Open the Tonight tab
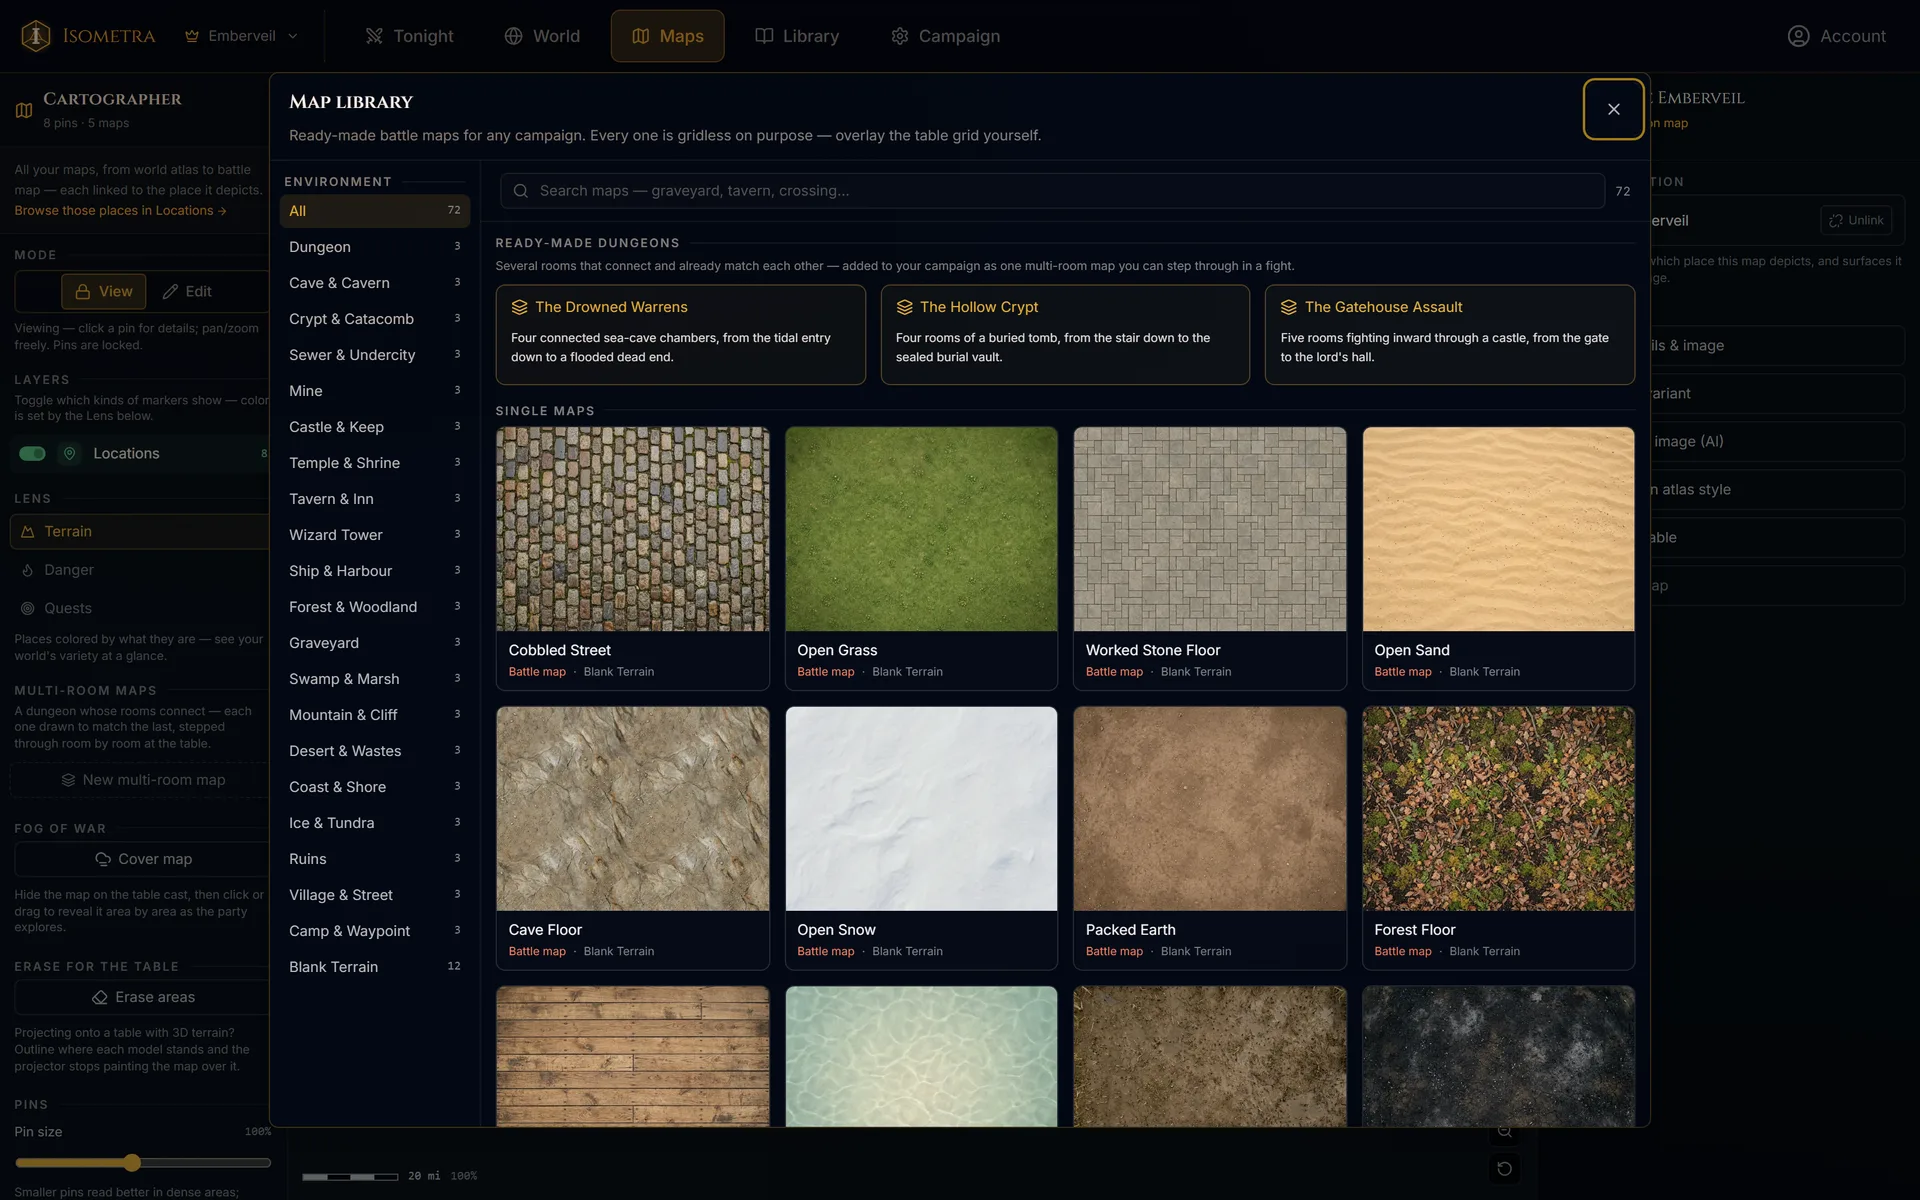The height and width of the screenshot is (1200, 1920). pos(409,36)
